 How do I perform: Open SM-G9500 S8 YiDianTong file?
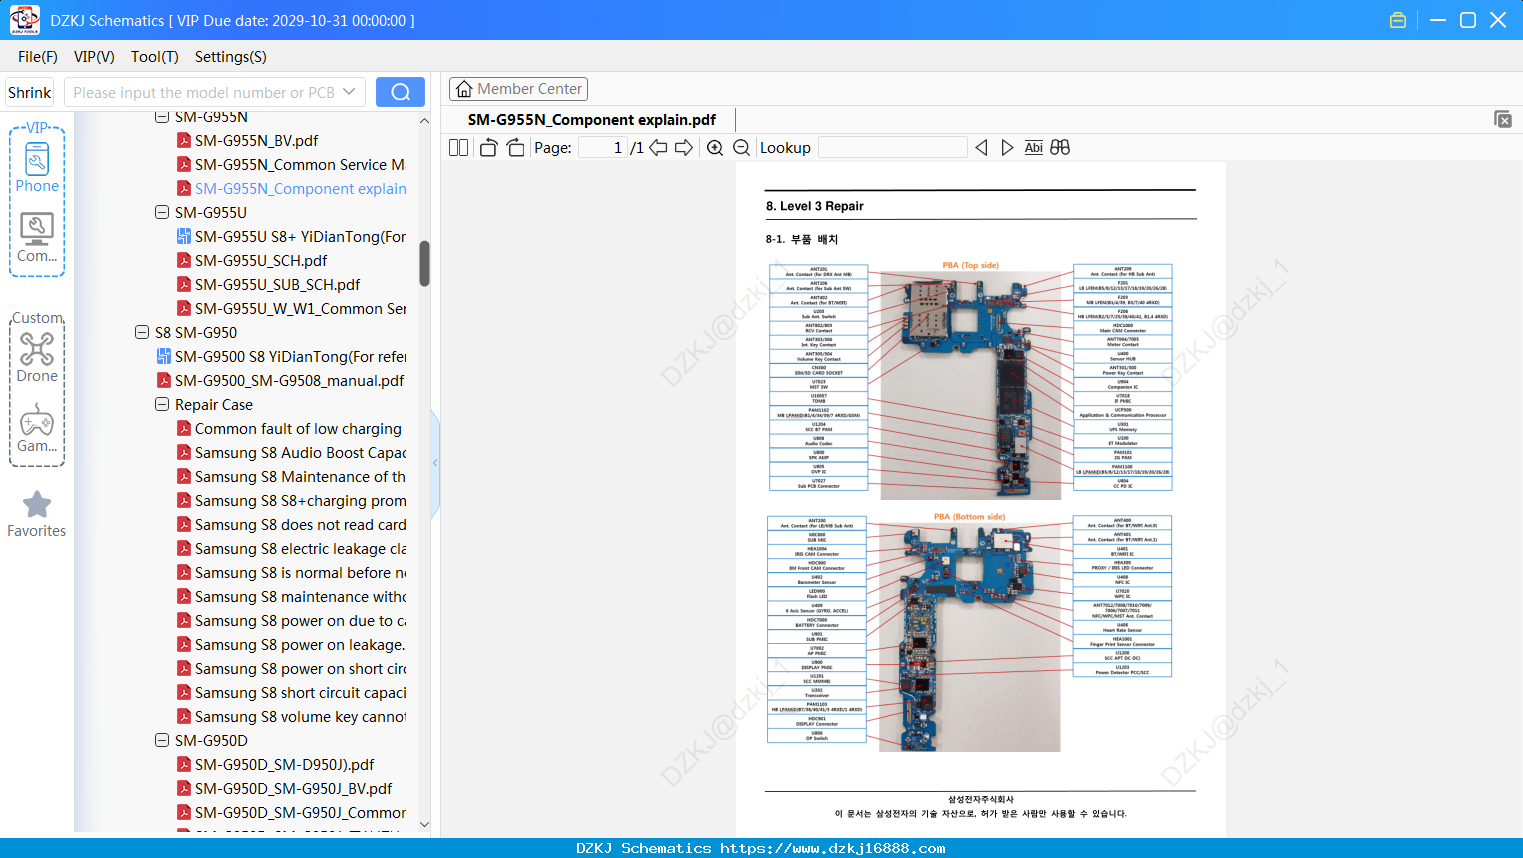[281, 356]
